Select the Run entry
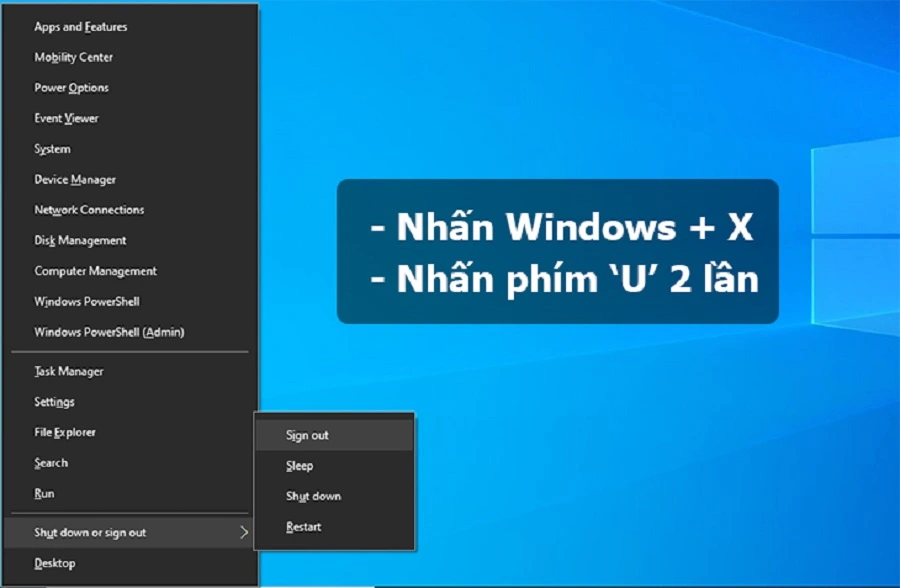 [131, 493]
